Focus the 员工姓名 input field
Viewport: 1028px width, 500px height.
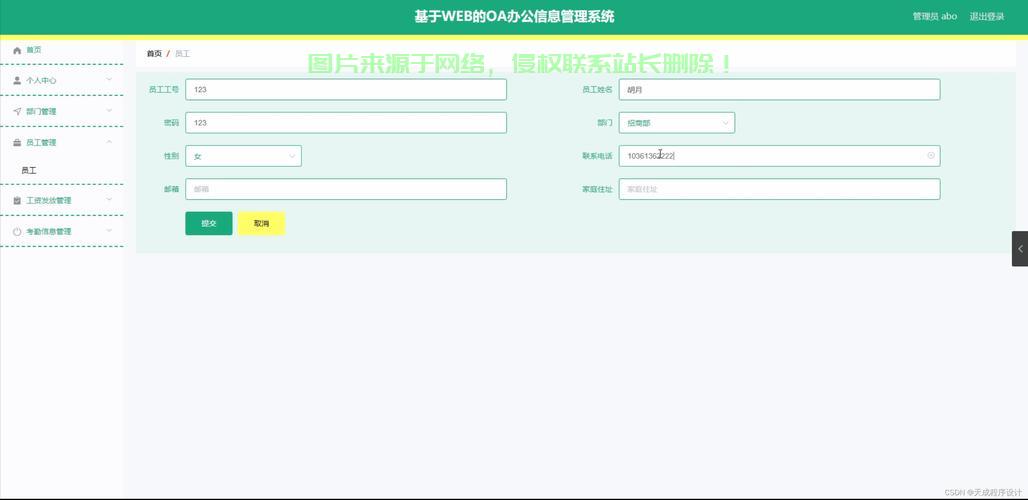click(780, 90)
